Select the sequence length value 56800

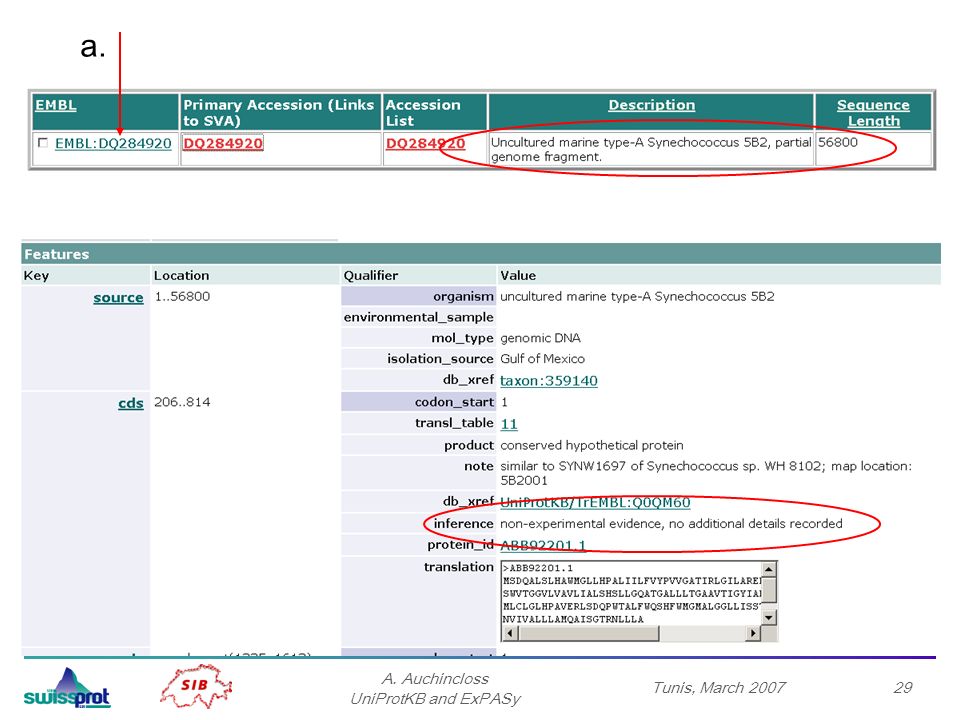point(838,142)
